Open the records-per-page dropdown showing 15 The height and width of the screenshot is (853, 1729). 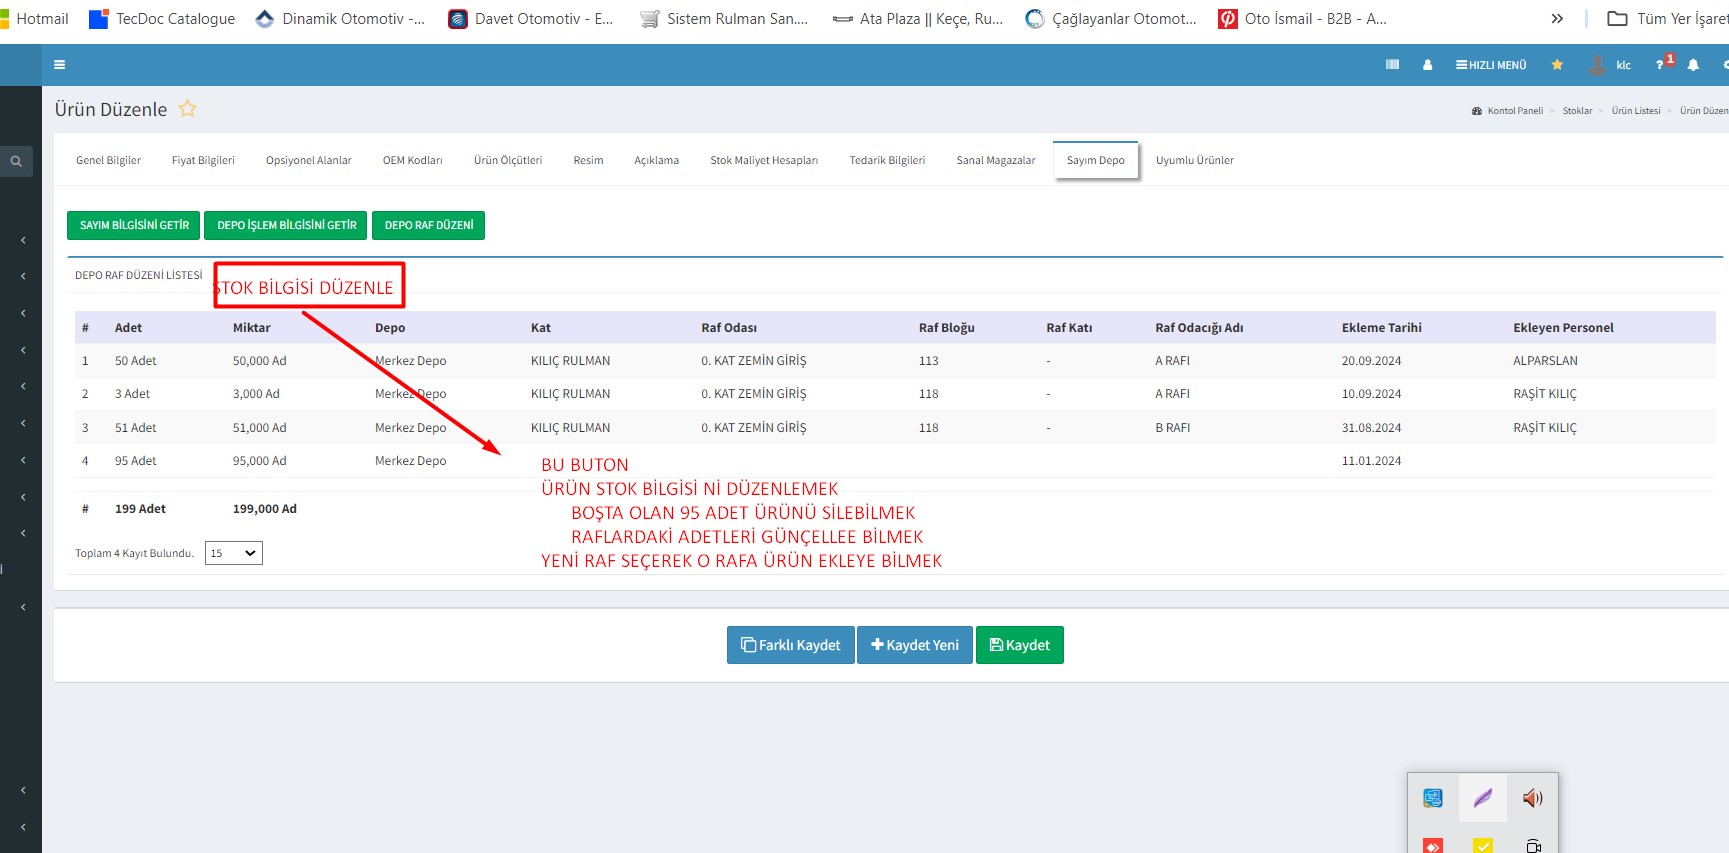[x=234, y=553]
